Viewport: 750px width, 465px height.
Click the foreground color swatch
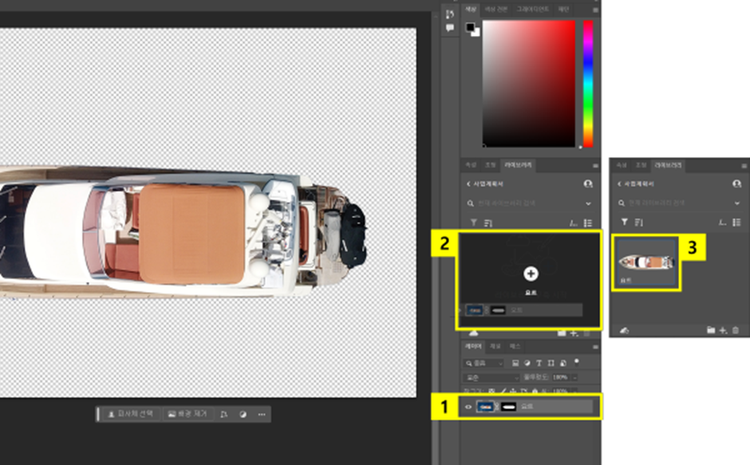(471, 27)
